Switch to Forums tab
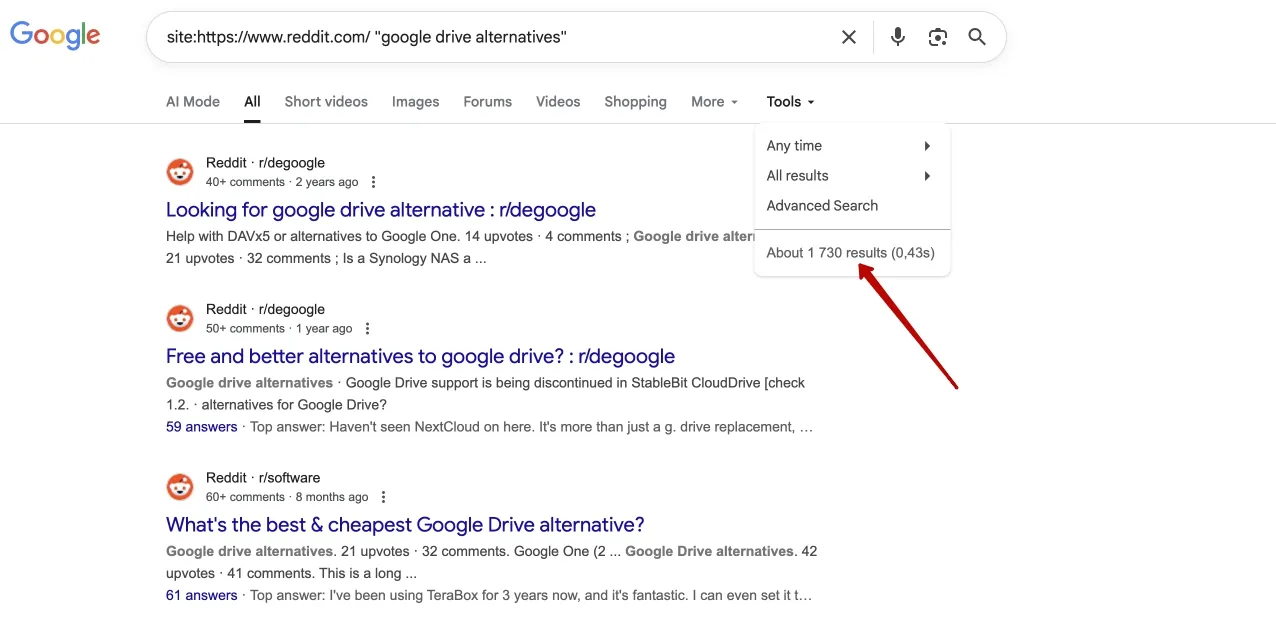 [488, 102]
